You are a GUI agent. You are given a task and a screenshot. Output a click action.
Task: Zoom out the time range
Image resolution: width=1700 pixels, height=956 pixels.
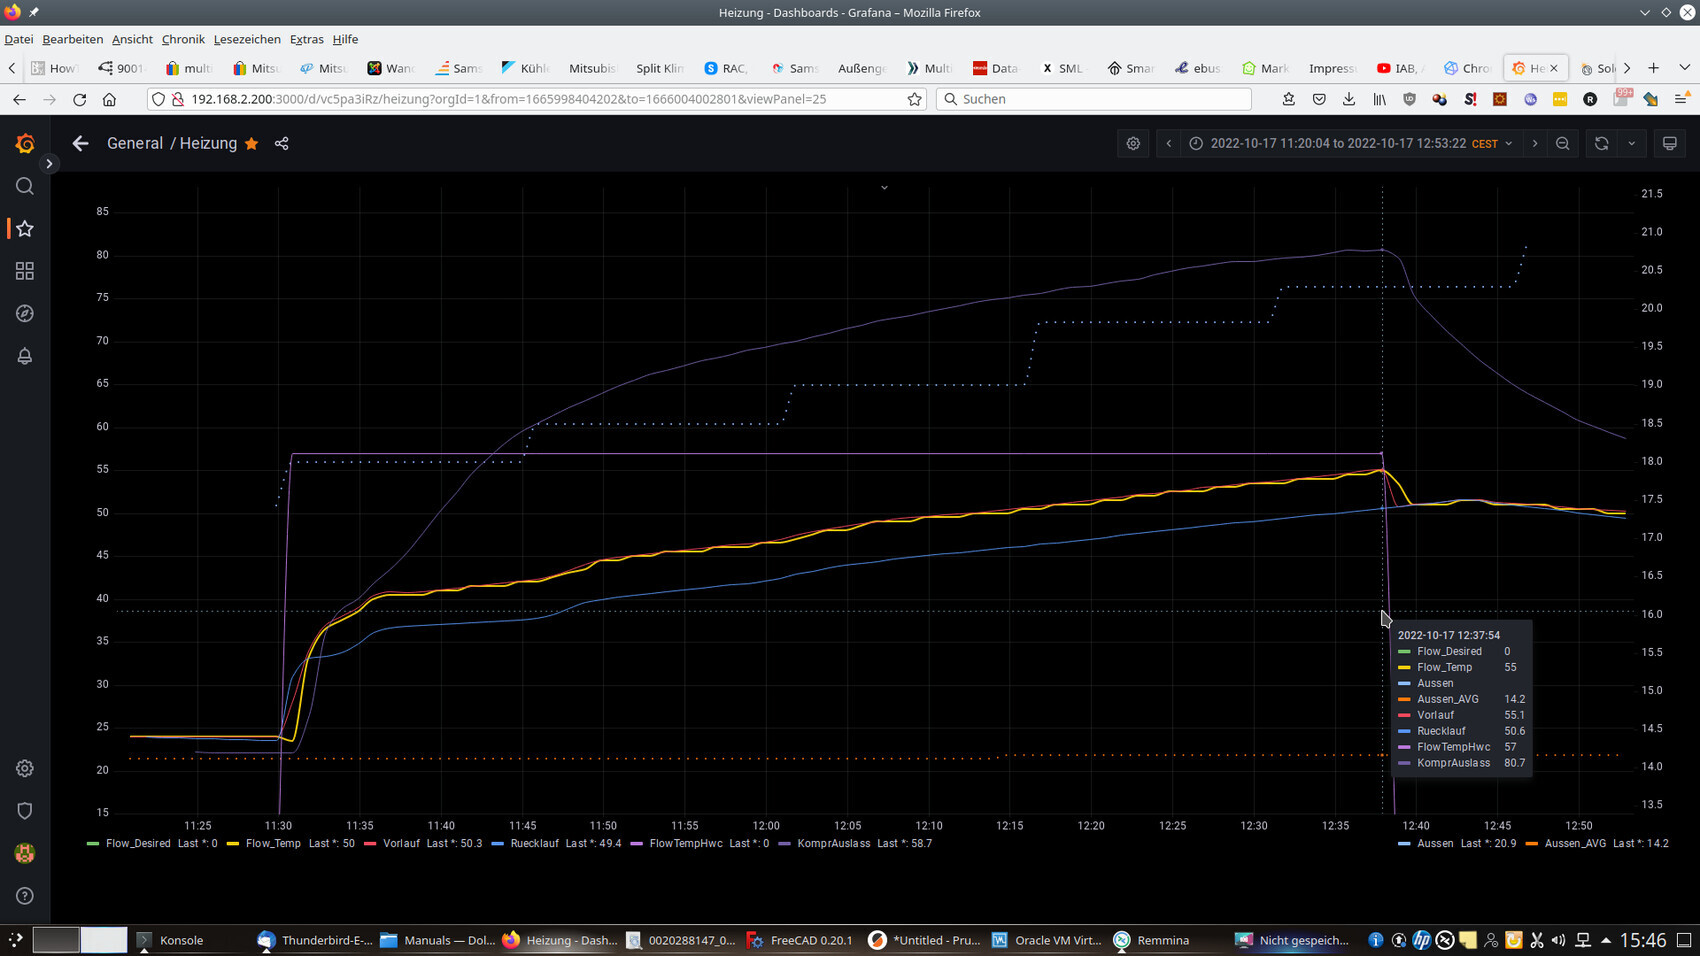click(1562, 144)
